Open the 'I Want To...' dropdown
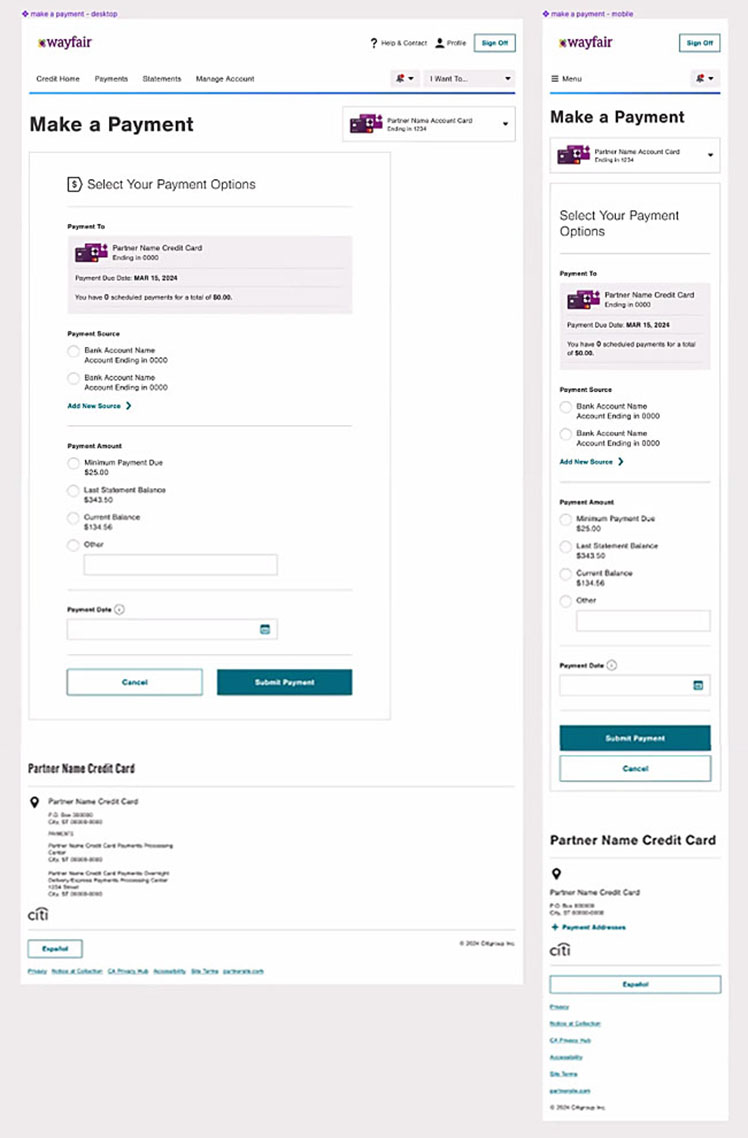This screenshot has height=1138, width=748. (469, 78)
